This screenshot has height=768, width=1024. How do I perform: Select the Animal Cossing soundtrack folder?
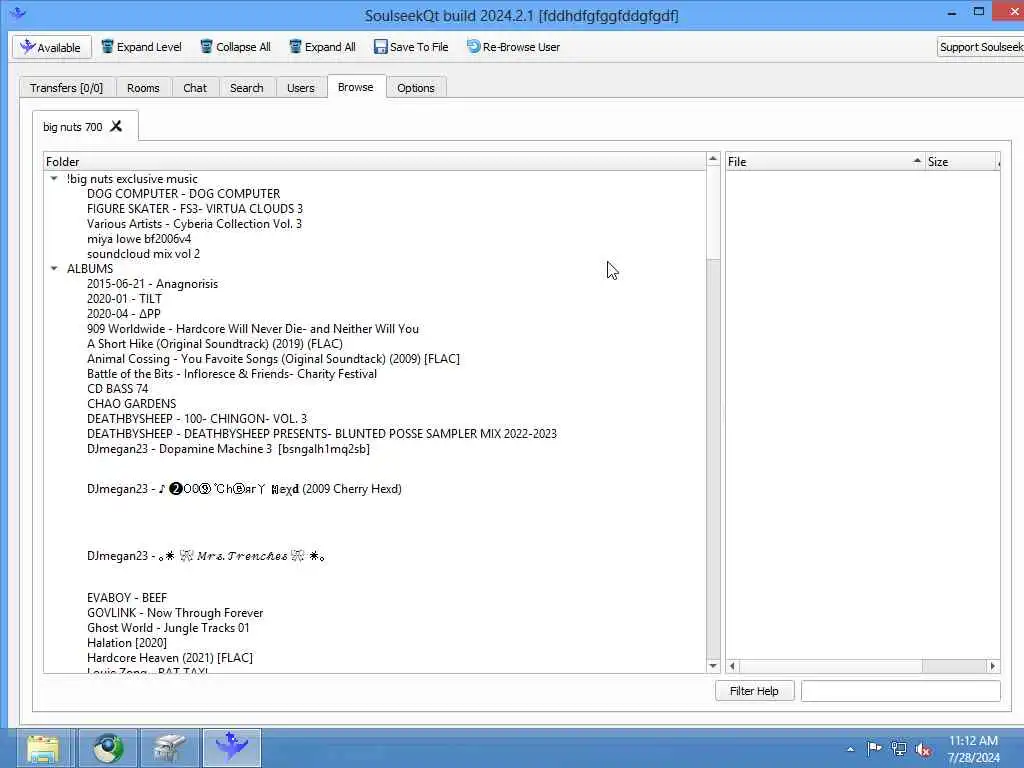273,359
